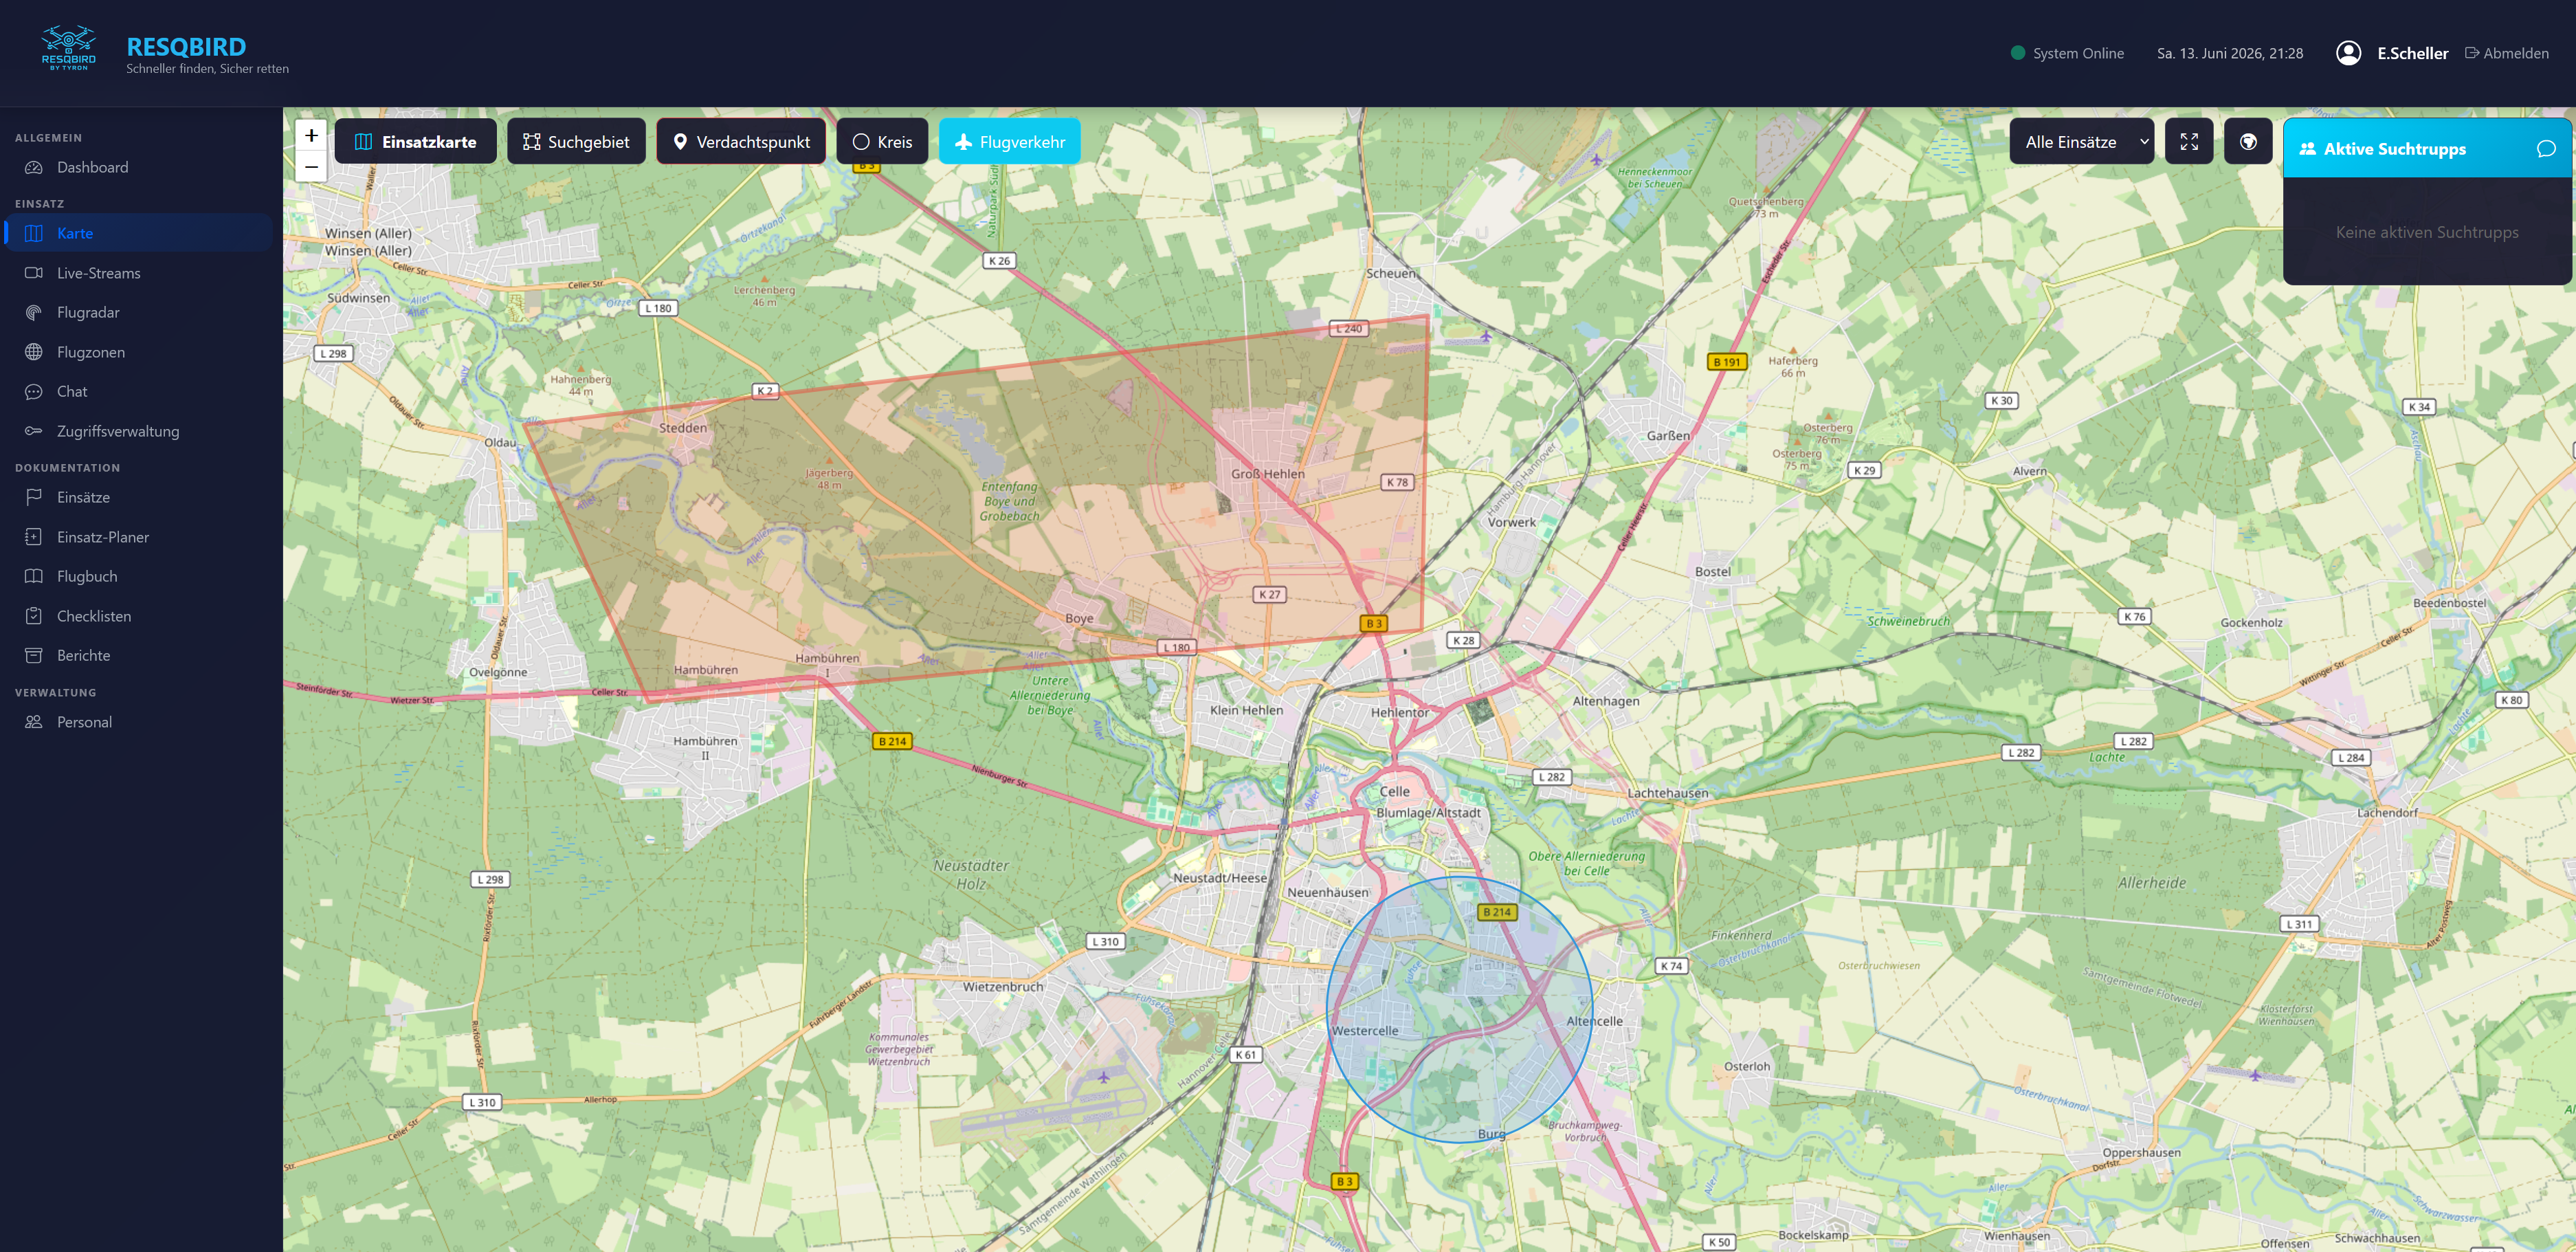This screenshot has height=1252, width=2576.
Task: Click the Suchgebiet polygon icon
Action: pos(531,142)
